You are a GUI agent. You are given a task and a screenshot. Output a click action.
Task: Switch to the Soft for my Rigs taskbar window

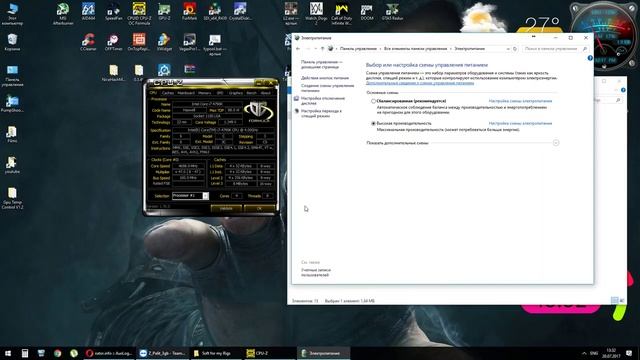point(216,353)
